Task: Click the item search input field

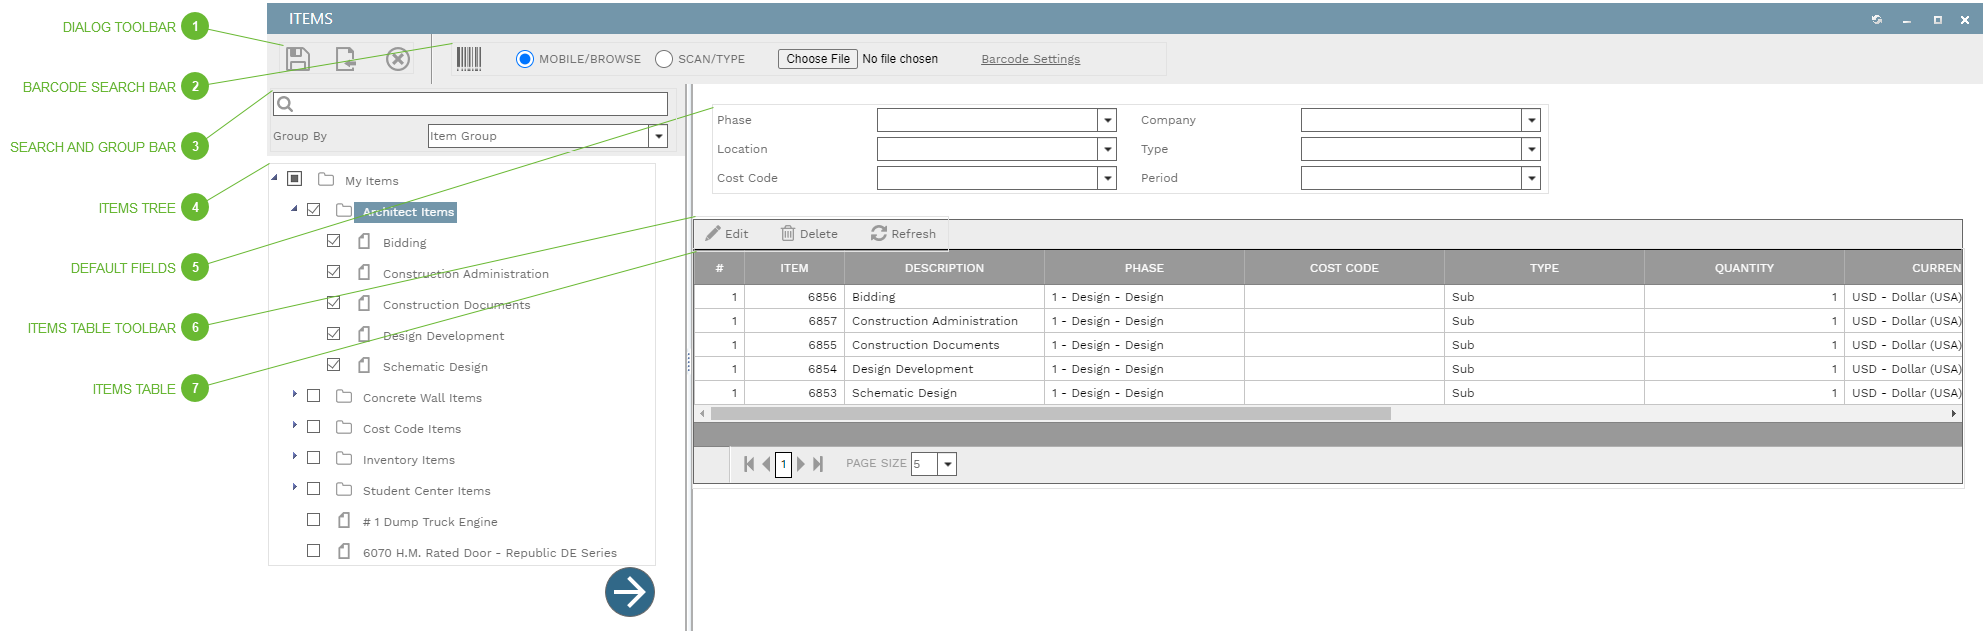Action: tap(470, 104)
